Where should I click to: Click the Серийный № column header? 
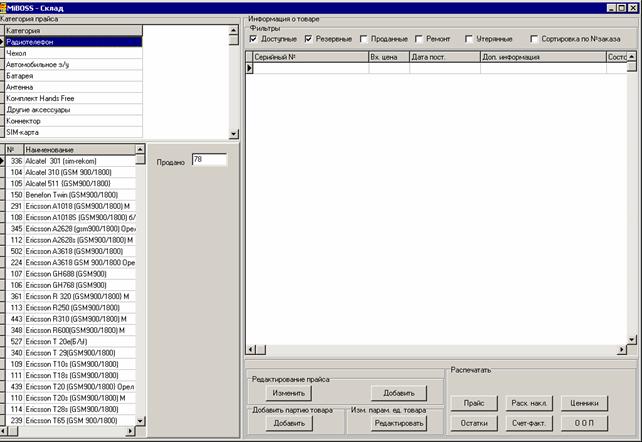[x=310, y=57]
